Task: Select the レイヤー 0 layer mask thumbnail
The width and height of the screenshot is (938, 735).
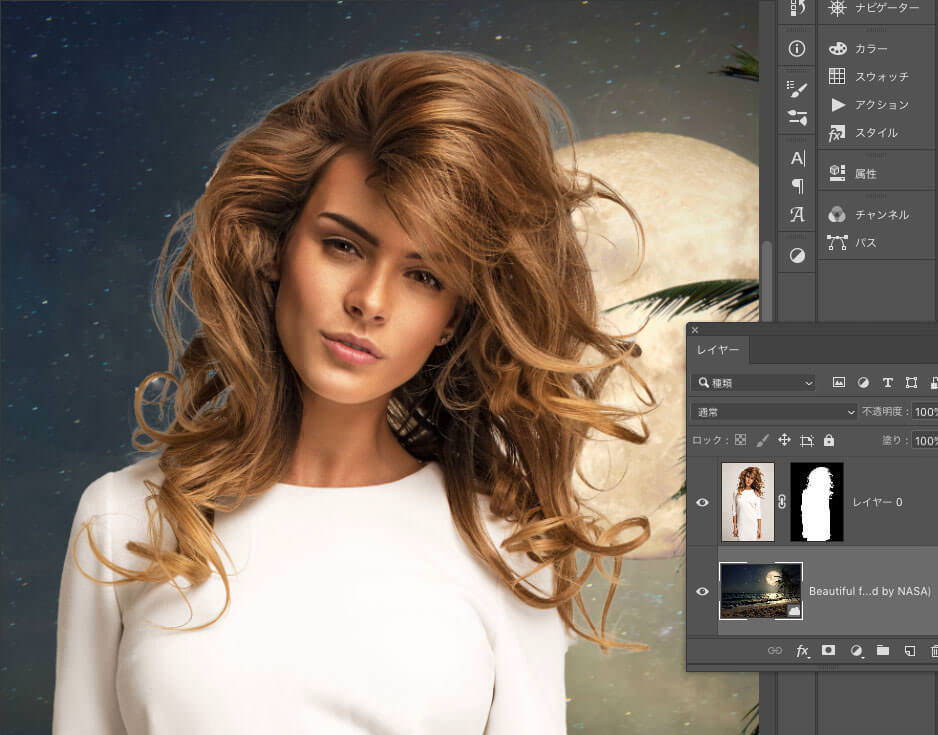Action: tap(817, 502)
